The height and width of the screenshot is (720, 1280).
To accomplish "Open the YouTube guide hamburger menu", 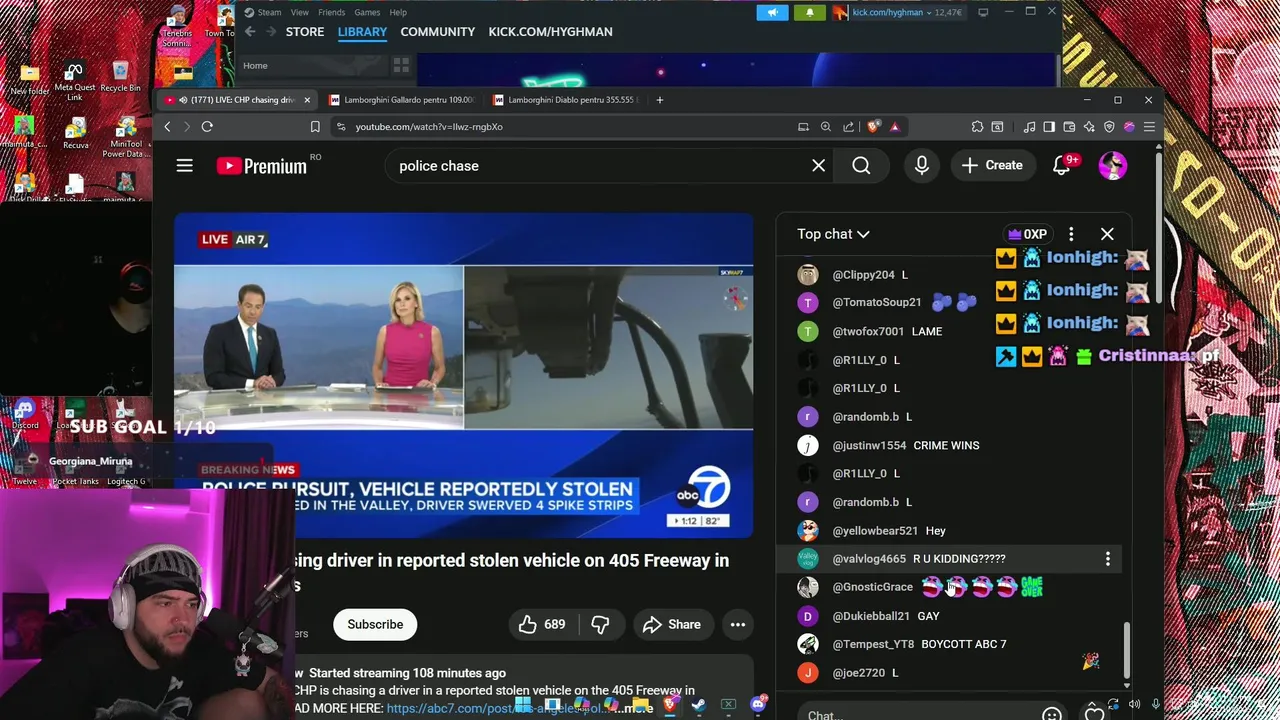I will click(185, 165).
